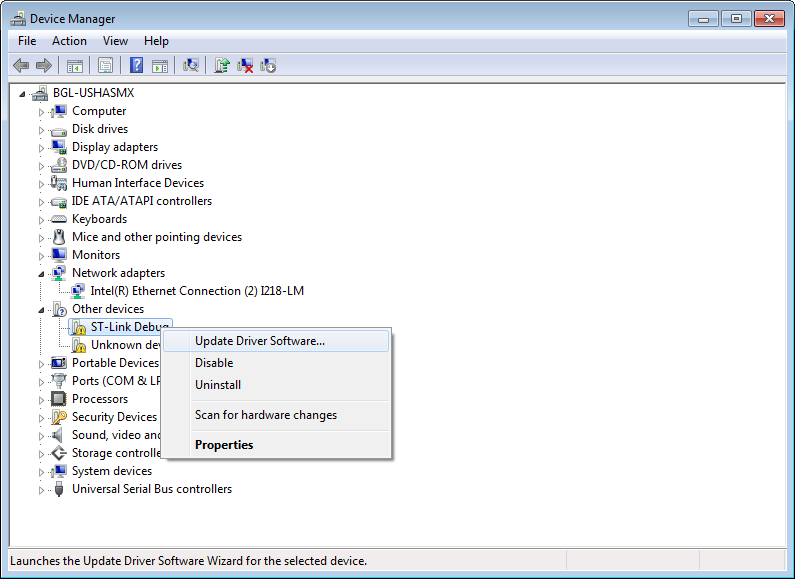Click the Back arrow in the toolbar
Screen dimensions: 795x579
click(21, 65)
